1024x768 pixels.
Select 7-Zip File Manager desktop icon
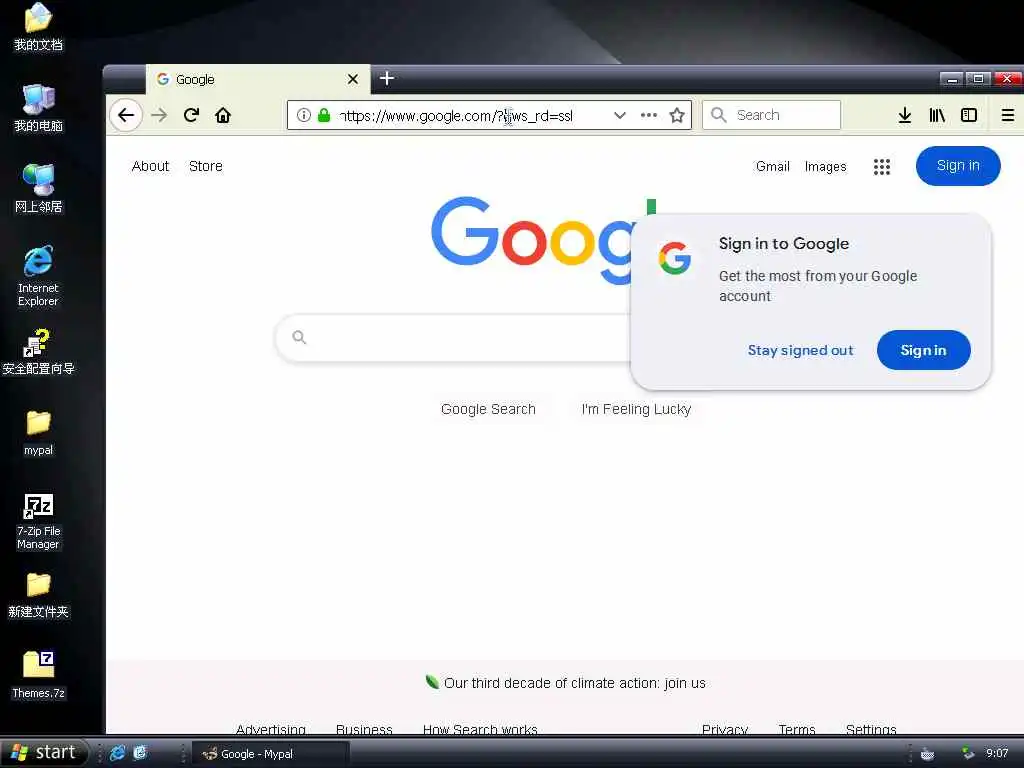38,522
